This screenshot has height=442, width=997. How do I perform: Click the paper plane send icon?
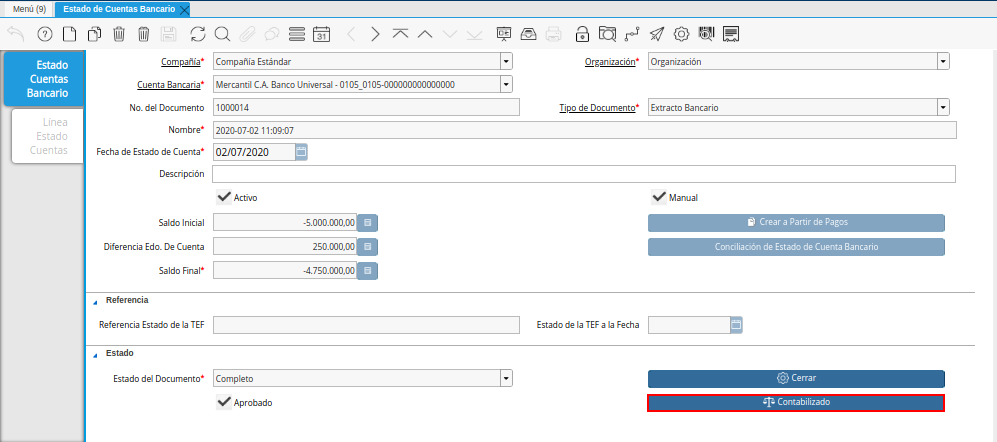[657, 34]
